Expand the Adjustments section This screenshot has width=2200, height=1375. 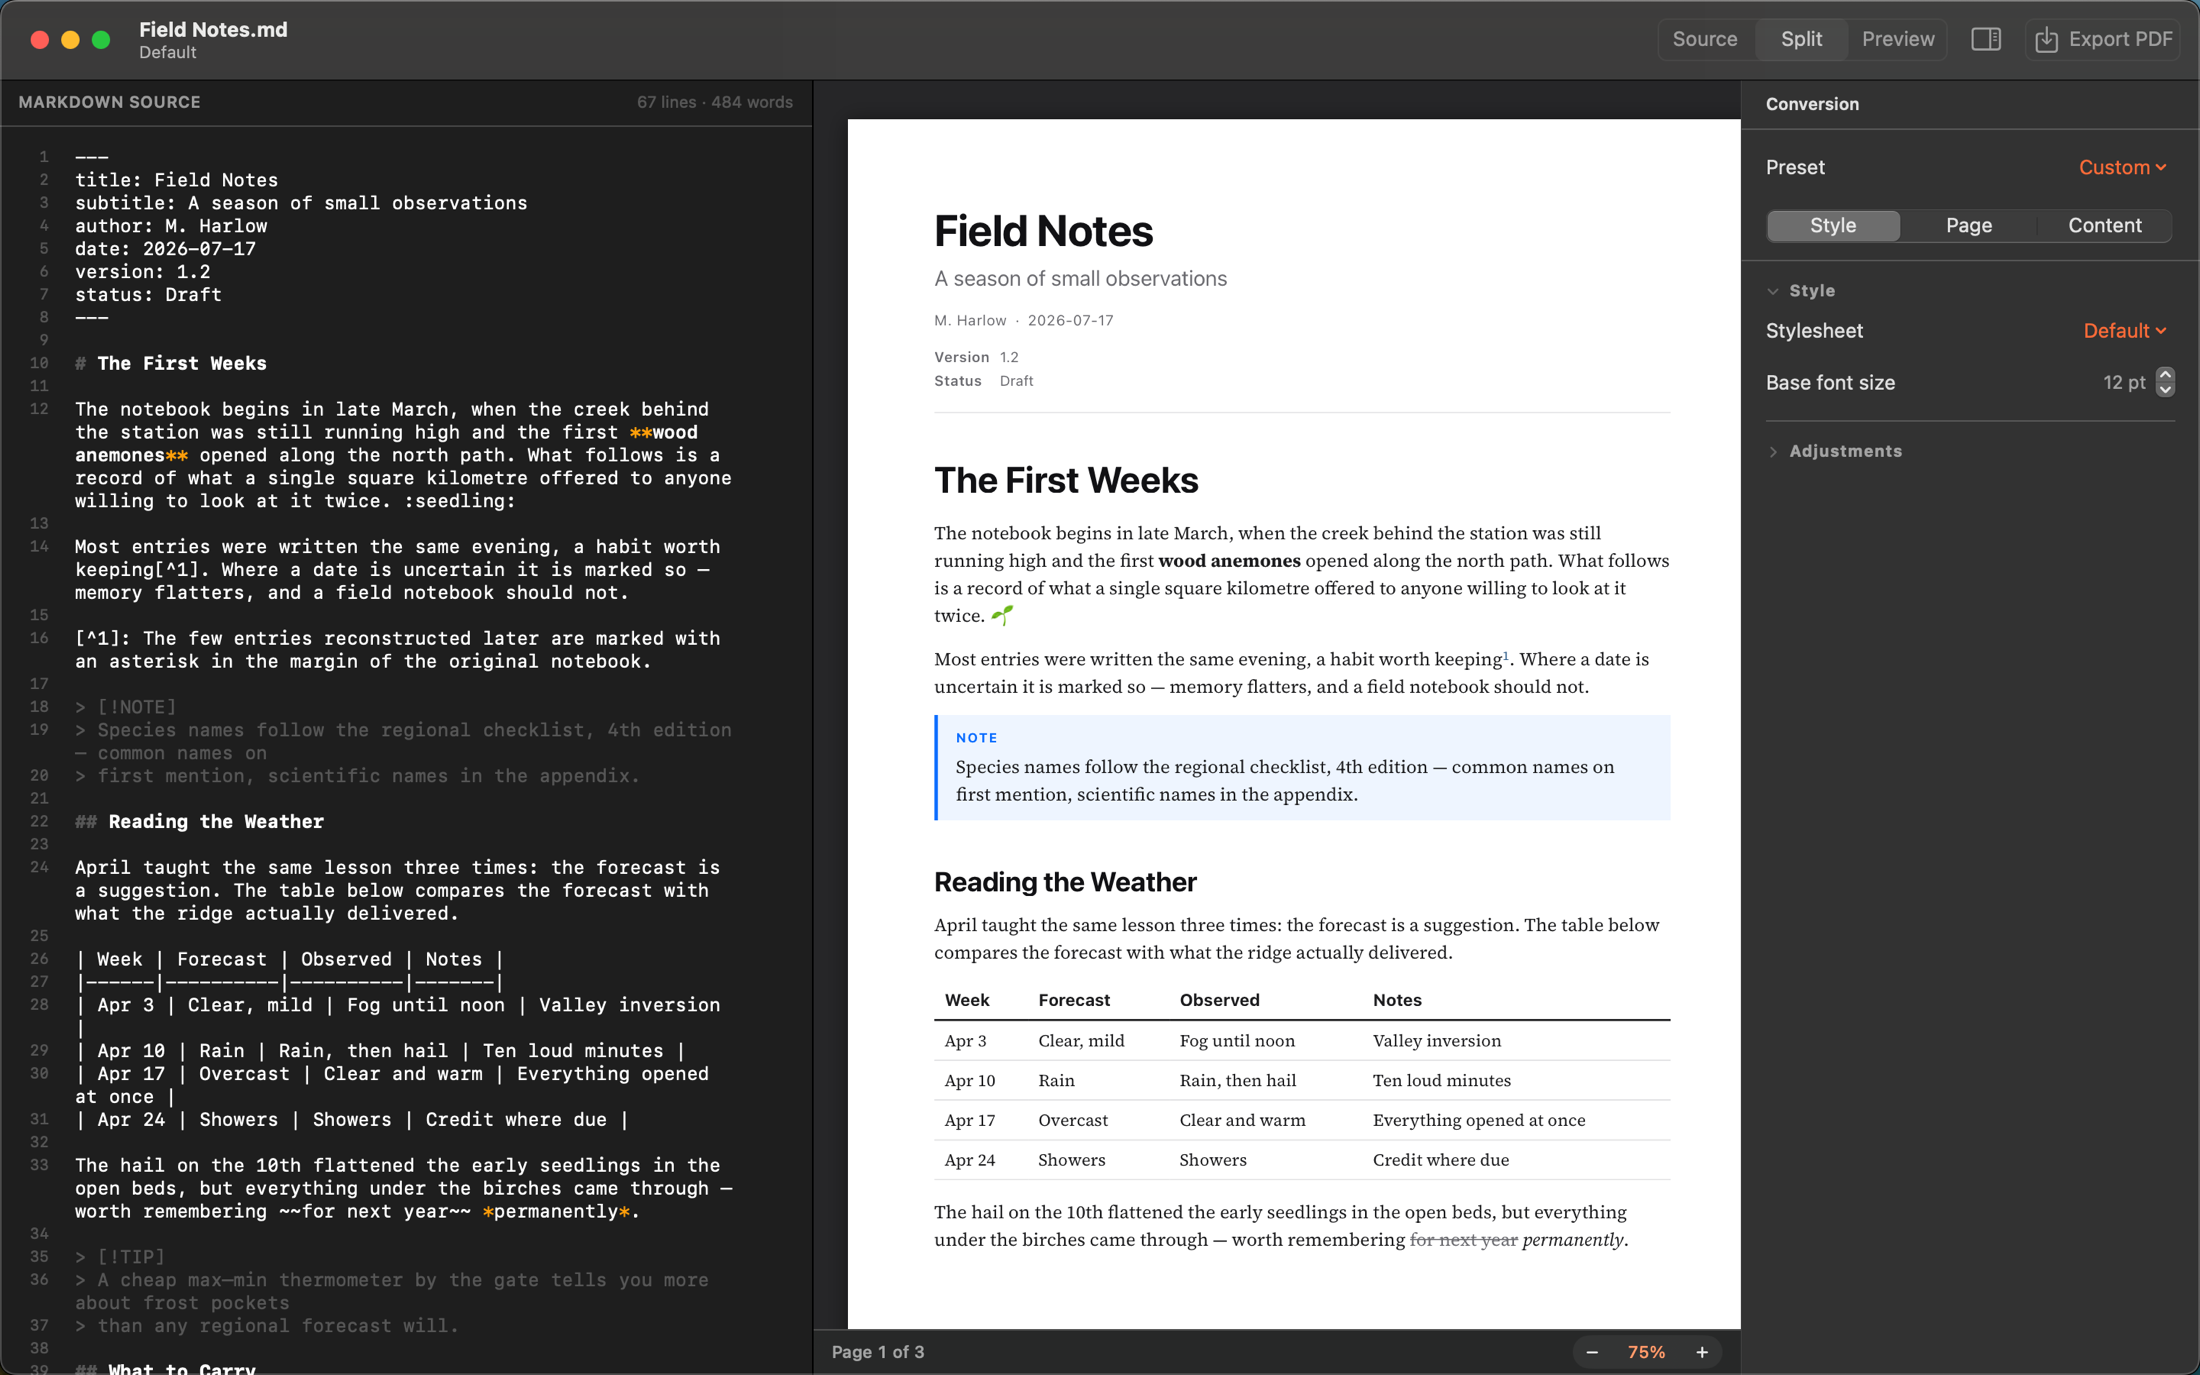click(x=1773, y=451)
